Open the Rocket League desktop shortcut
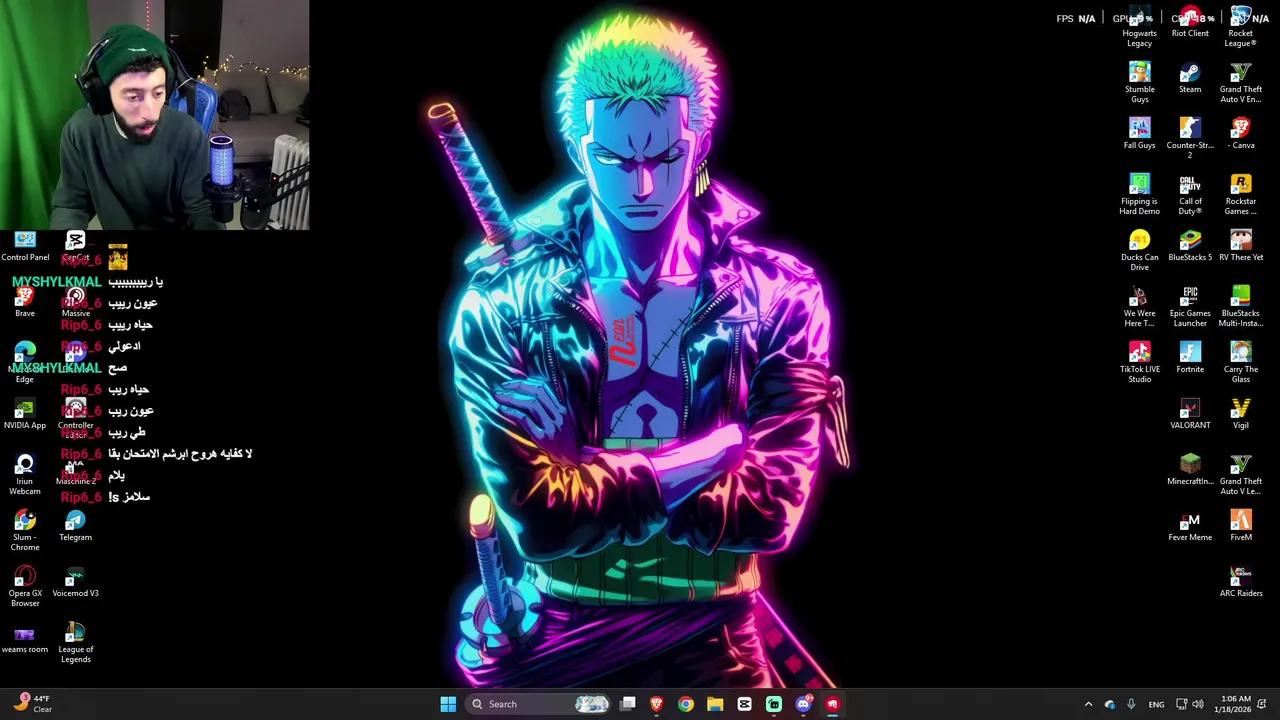The width and height of the screenshot is (1280, 720). (x=1240, y=27)
